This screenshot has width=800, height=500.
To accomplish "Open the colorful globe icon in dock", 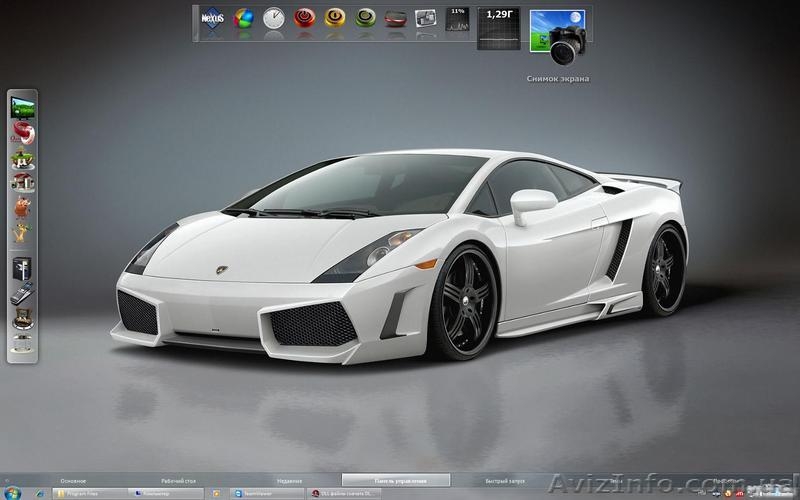I will 243,19.
